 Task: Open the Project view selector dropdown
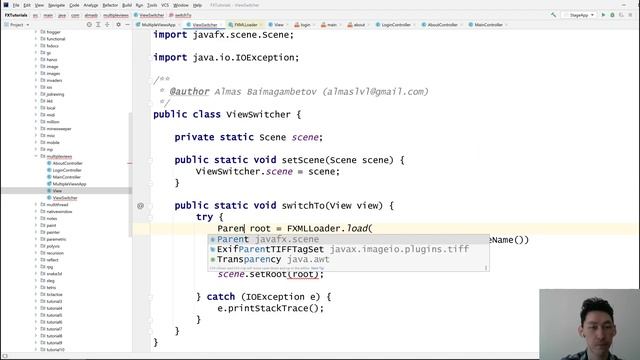point(17,25)
